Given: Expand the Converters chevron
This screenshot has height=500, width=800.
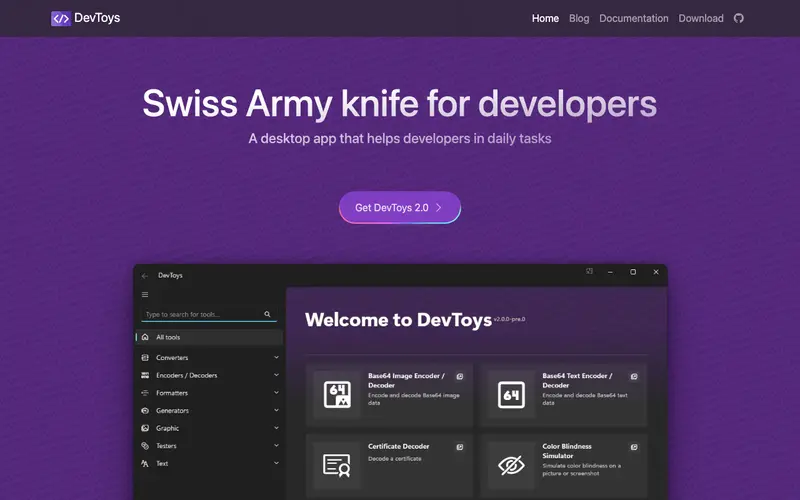Looking at the screenshot, I should 276,357.
